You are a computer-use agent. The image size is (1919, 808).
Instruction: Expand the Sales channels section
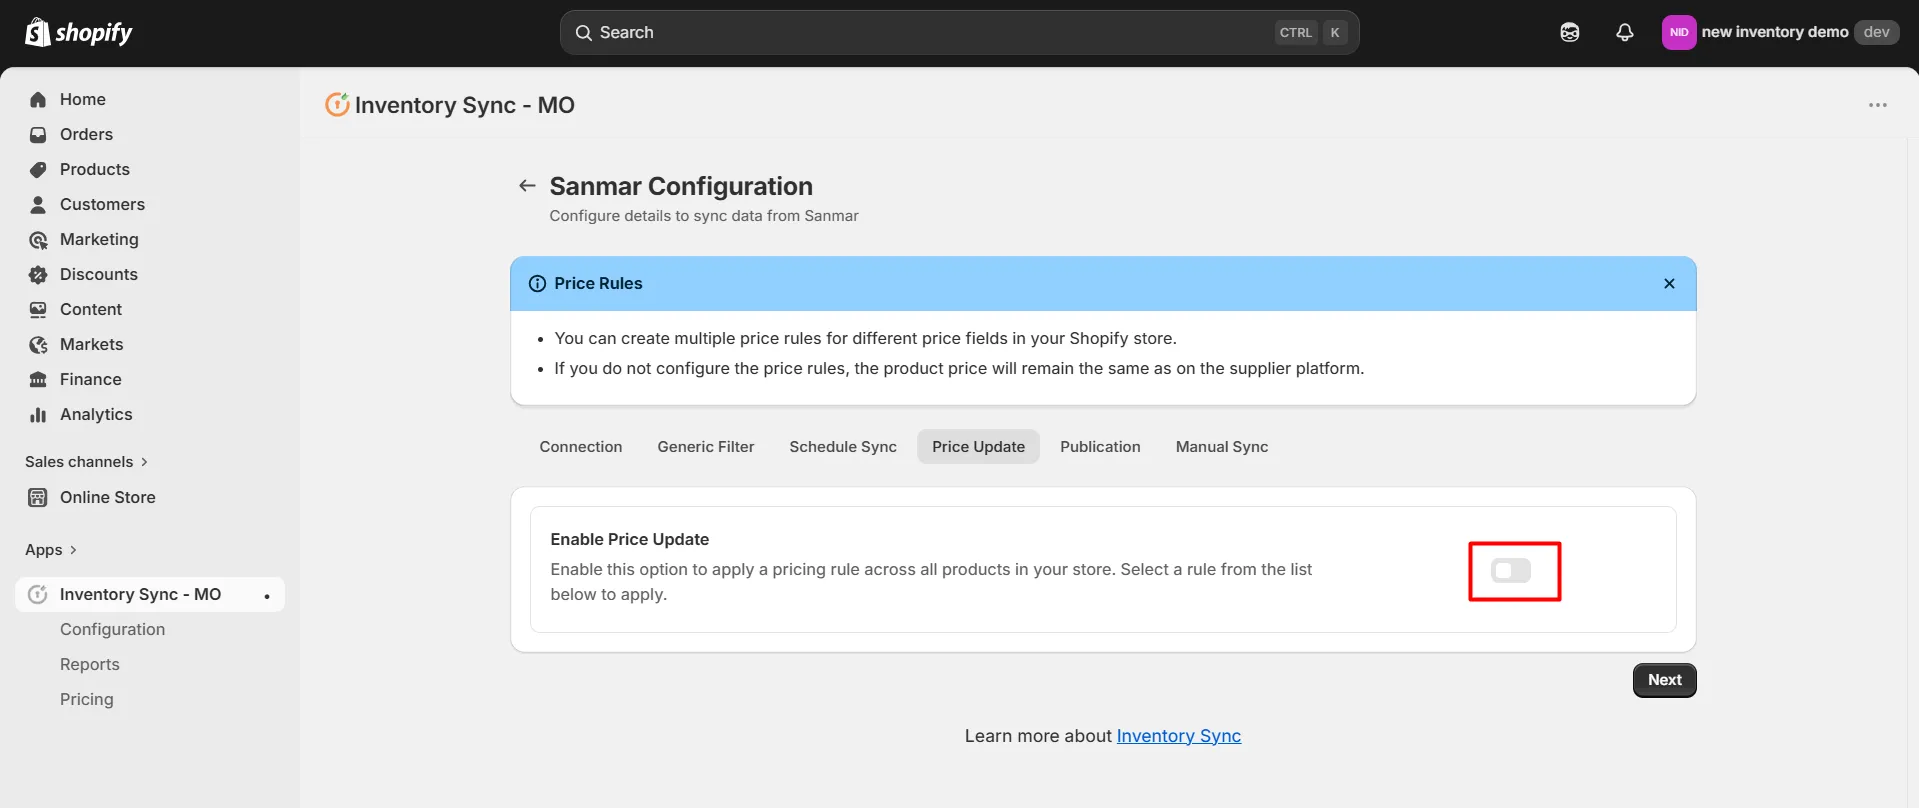(86, 462)
